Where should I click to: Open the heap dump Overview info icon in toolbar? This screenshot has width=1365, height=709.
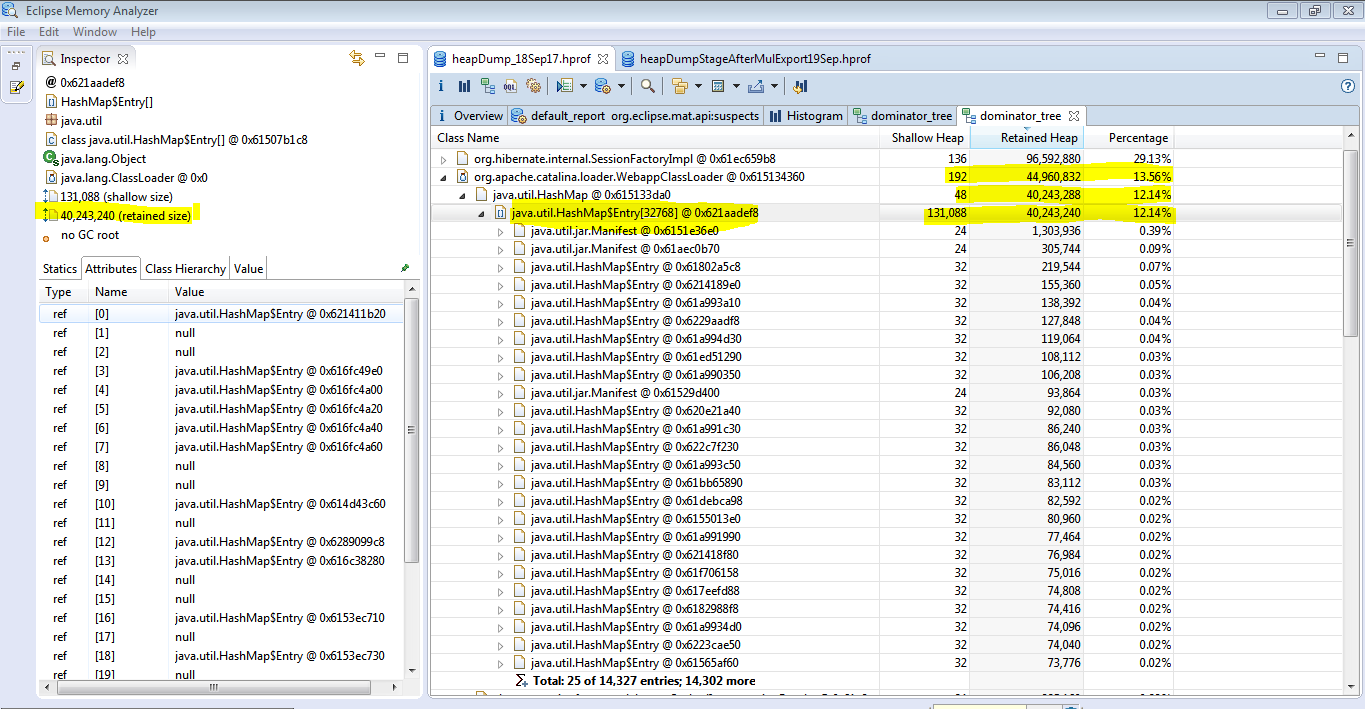coord(441,87)
